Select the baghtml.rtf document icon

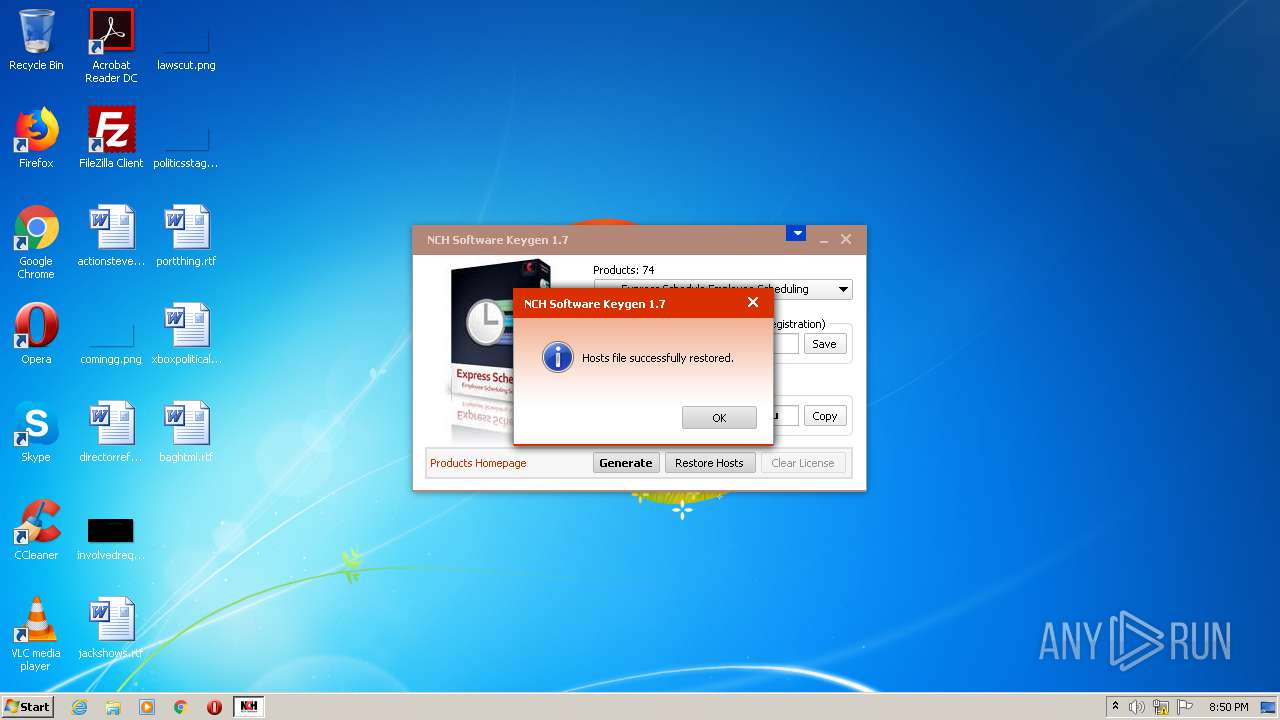coord(186,432)
